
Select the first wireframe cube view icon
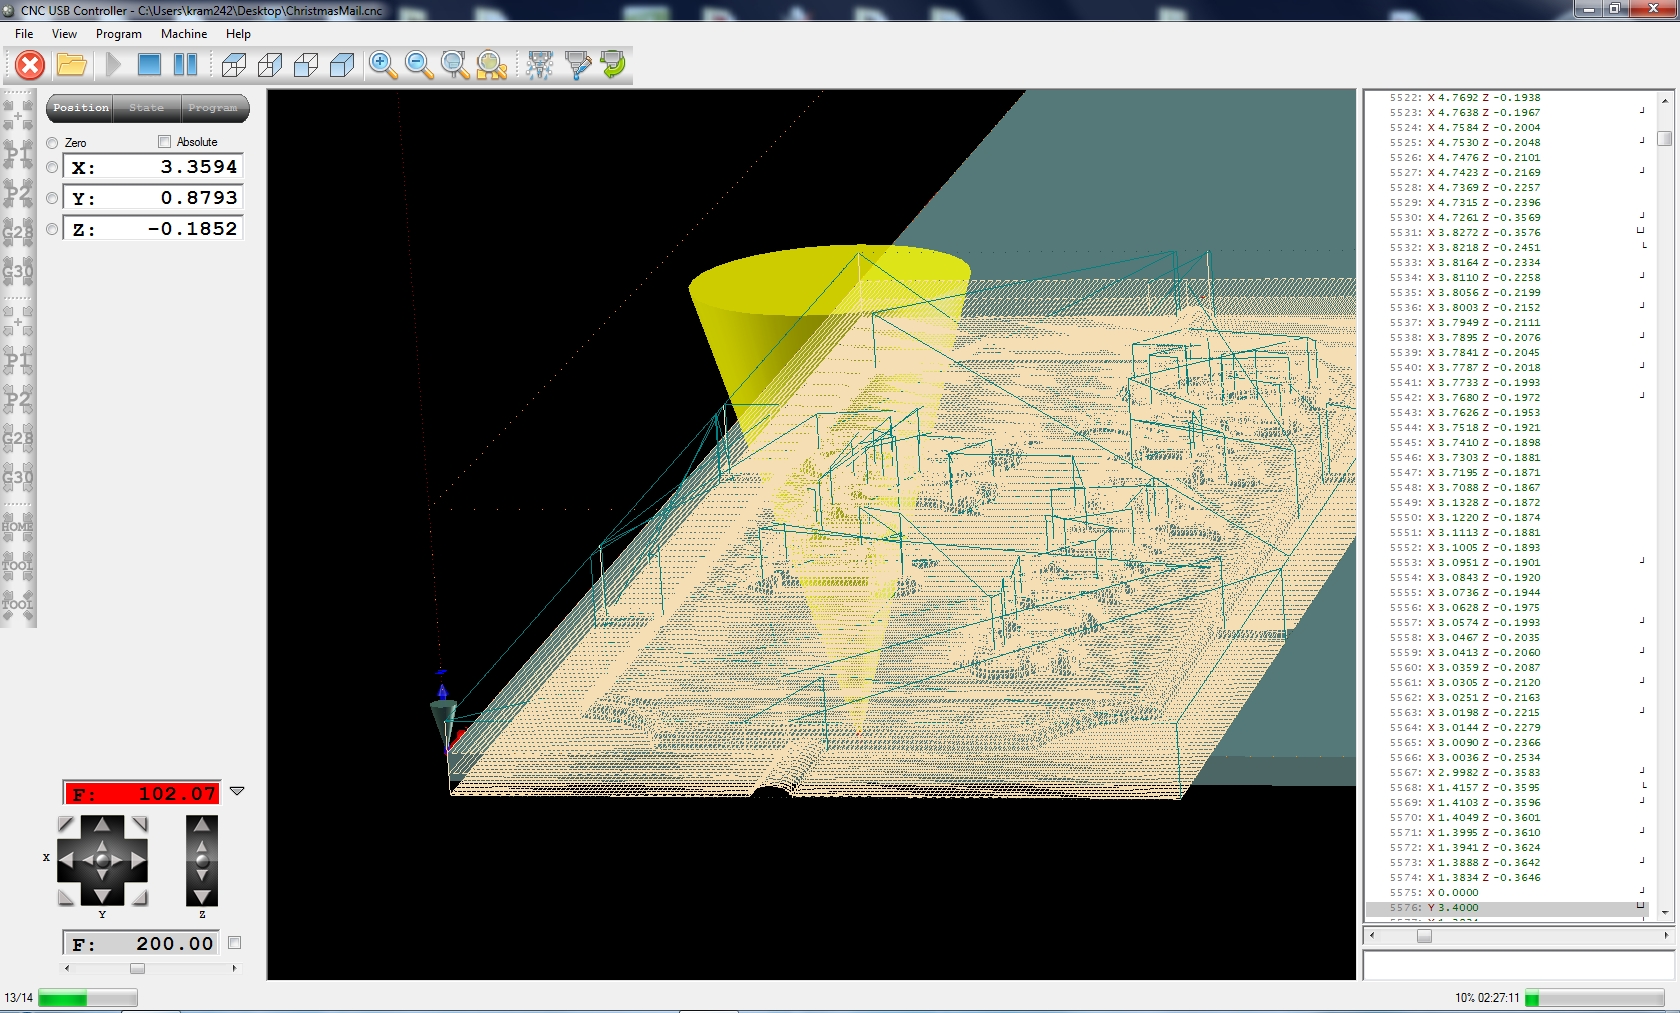coord(234,65)
